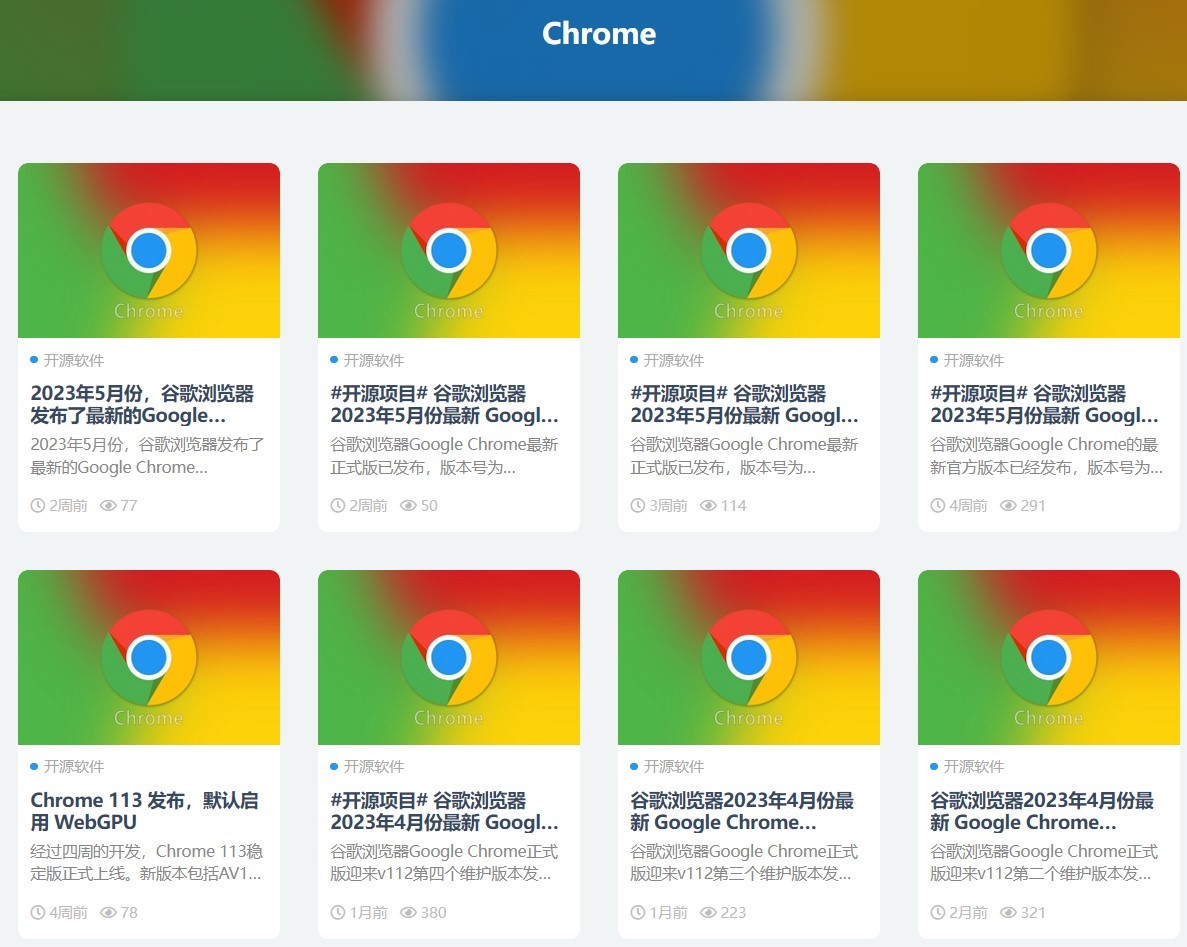Click the clock icon on the 77-views card

pyautogui.click(x=38, y=506)
